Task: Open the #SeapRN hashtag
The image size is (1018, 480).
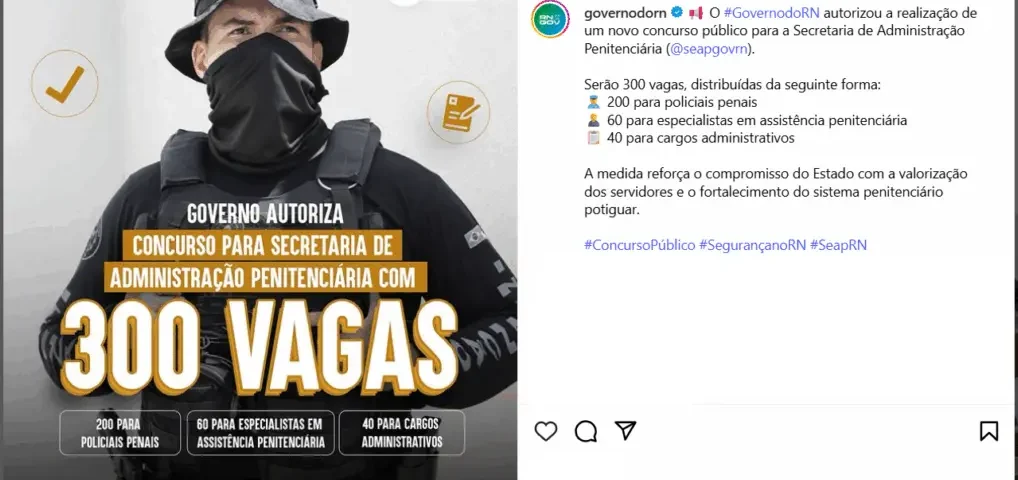Action: [x=838, y=245]
